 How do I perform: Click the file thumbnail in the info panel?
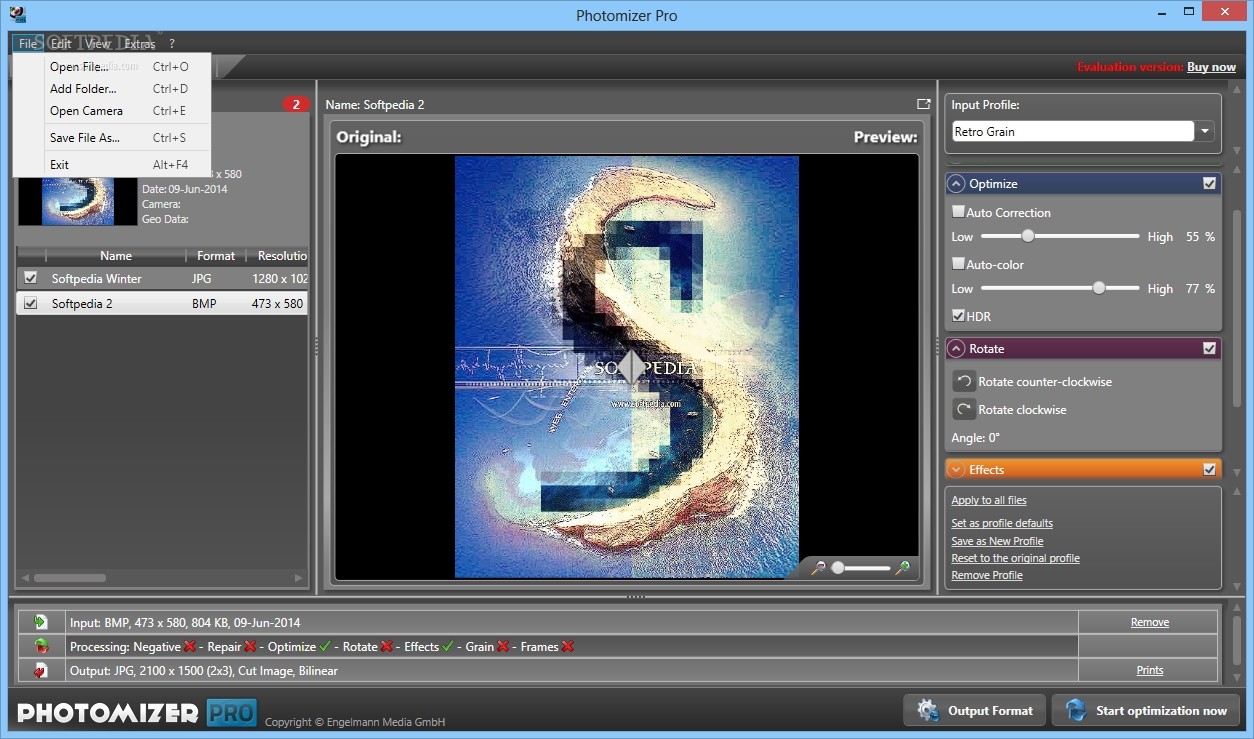(x=78, y=199)
